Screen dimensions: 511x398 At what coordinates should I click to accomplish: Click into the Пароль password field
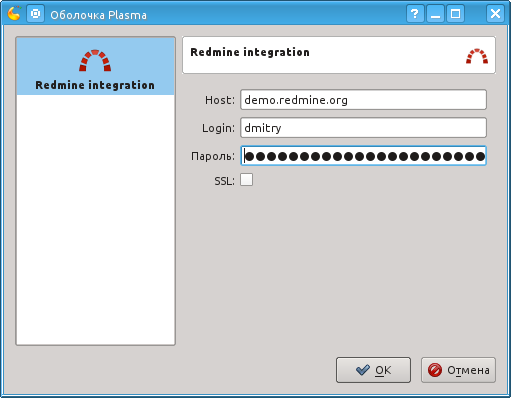[x=363, y=156]
